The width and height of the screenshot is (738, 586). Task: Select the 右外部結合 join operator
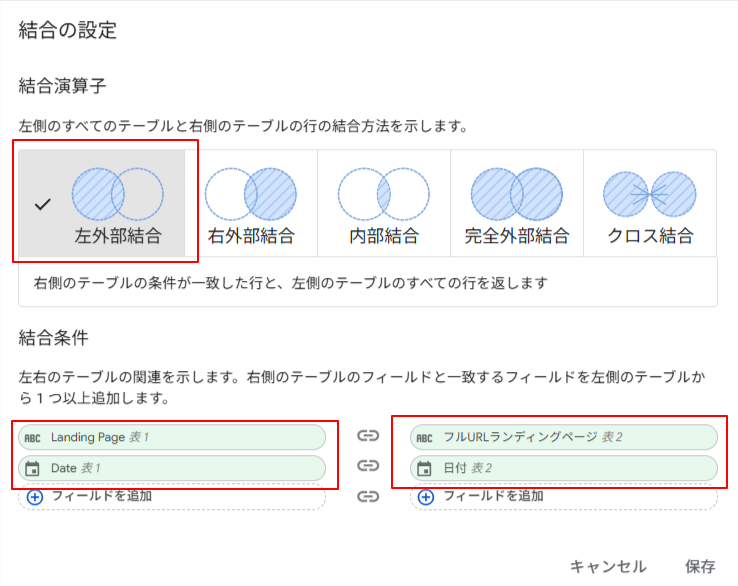point(251,203)
